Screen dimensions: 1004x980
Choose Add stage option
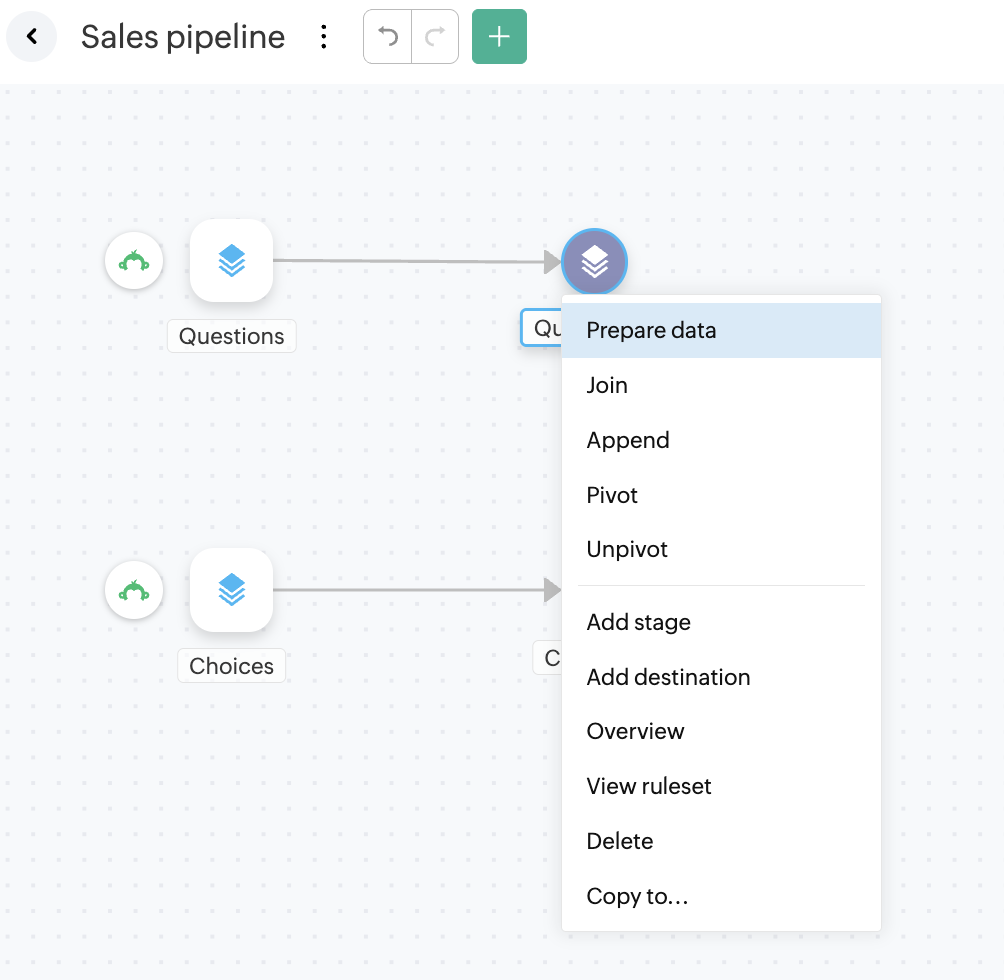(638, 622)
